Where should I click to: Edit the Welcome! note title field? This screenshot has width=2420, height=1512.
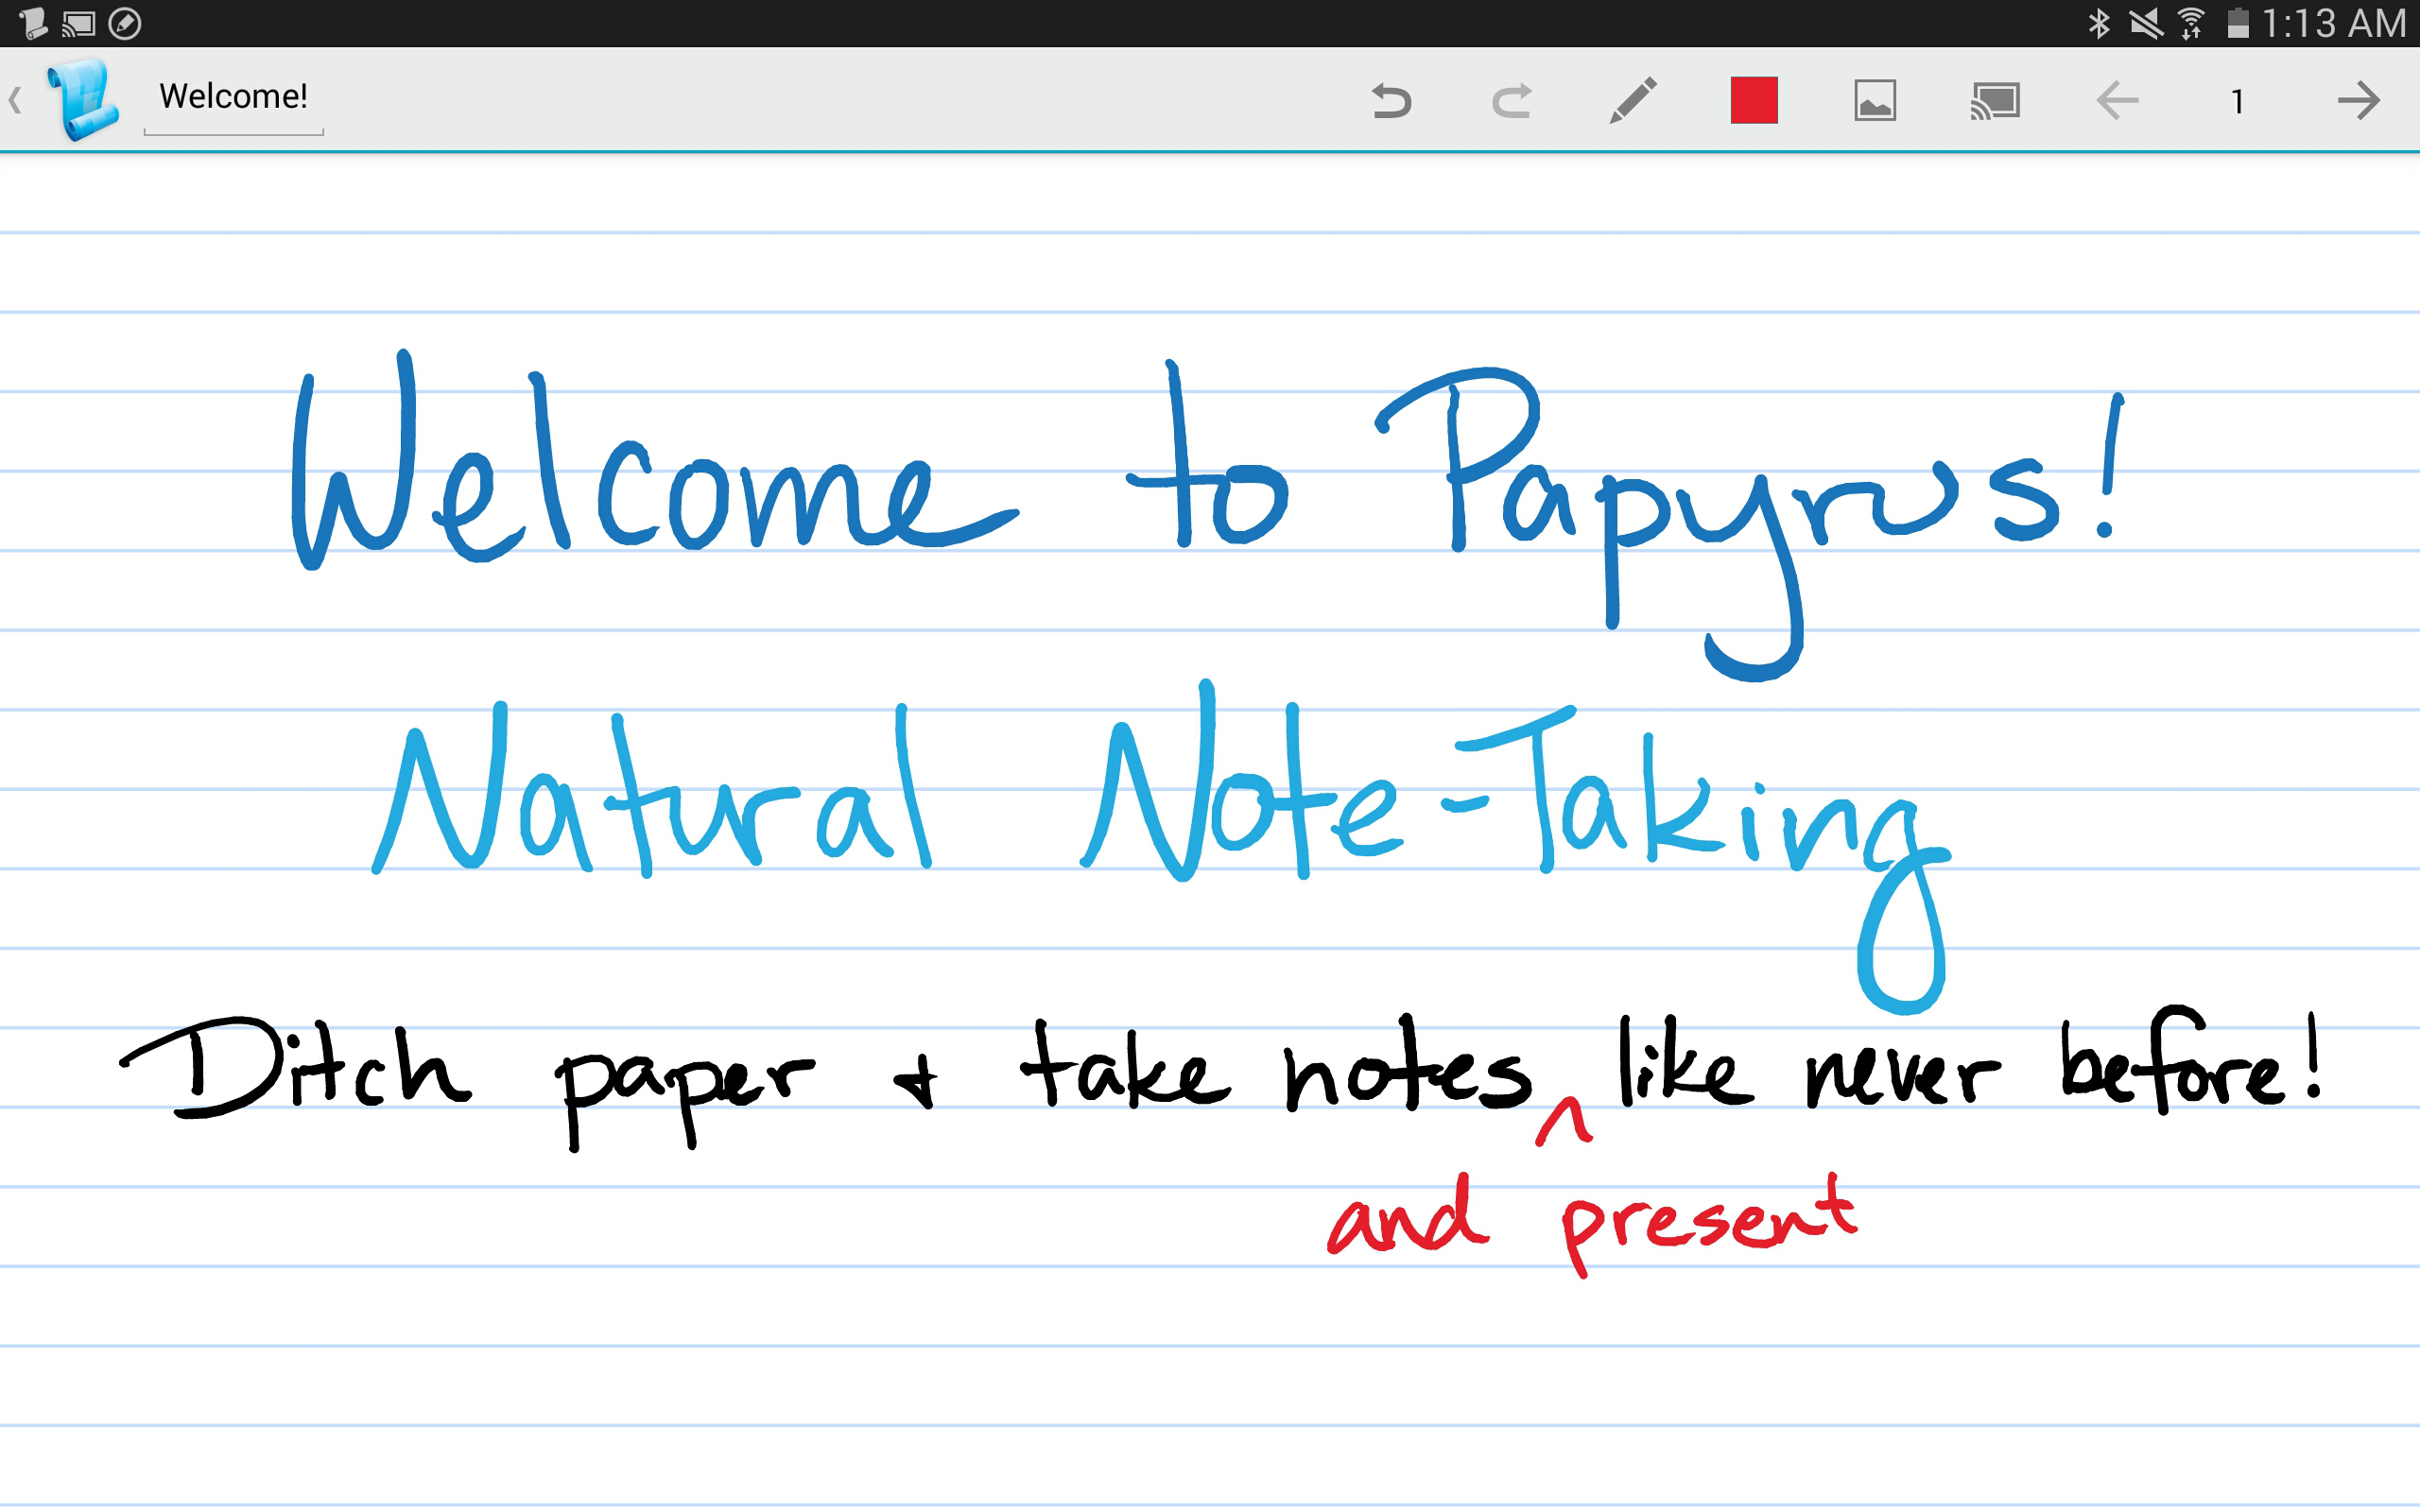[x=233, y=96]
